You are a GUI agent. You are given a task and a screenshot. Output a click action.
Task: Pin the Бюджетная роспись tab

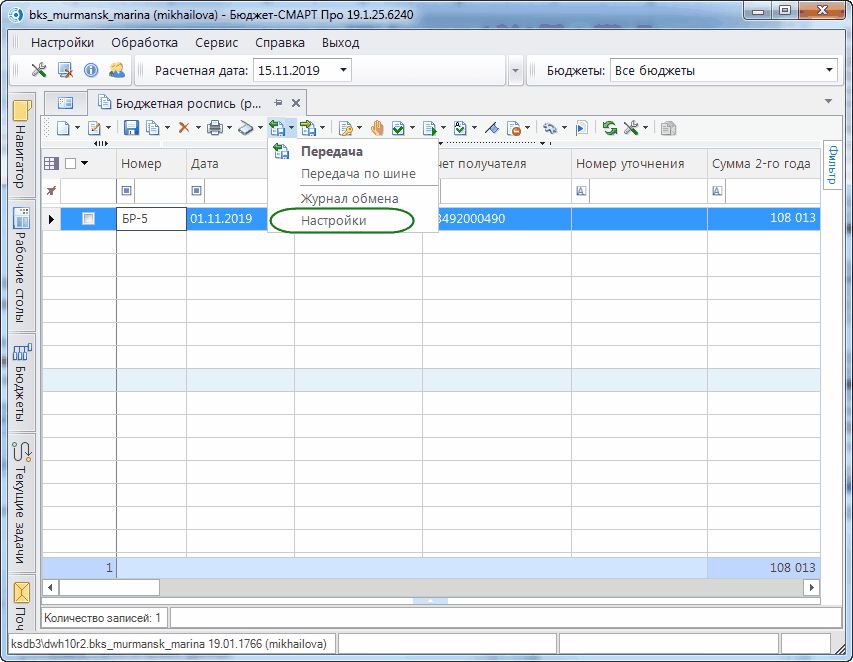(278, 103)
